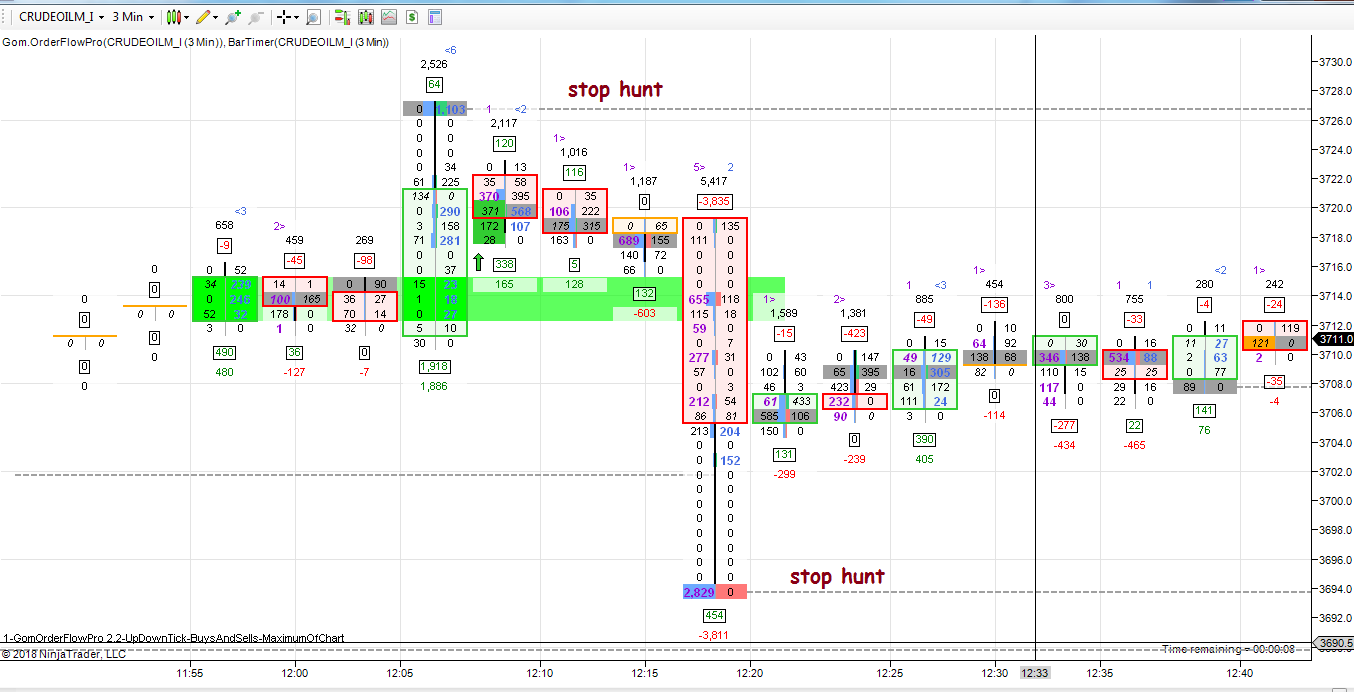Click the boxed 490 delta value
This screenshot has width=1354, height=692.
(x=225, y=353)
